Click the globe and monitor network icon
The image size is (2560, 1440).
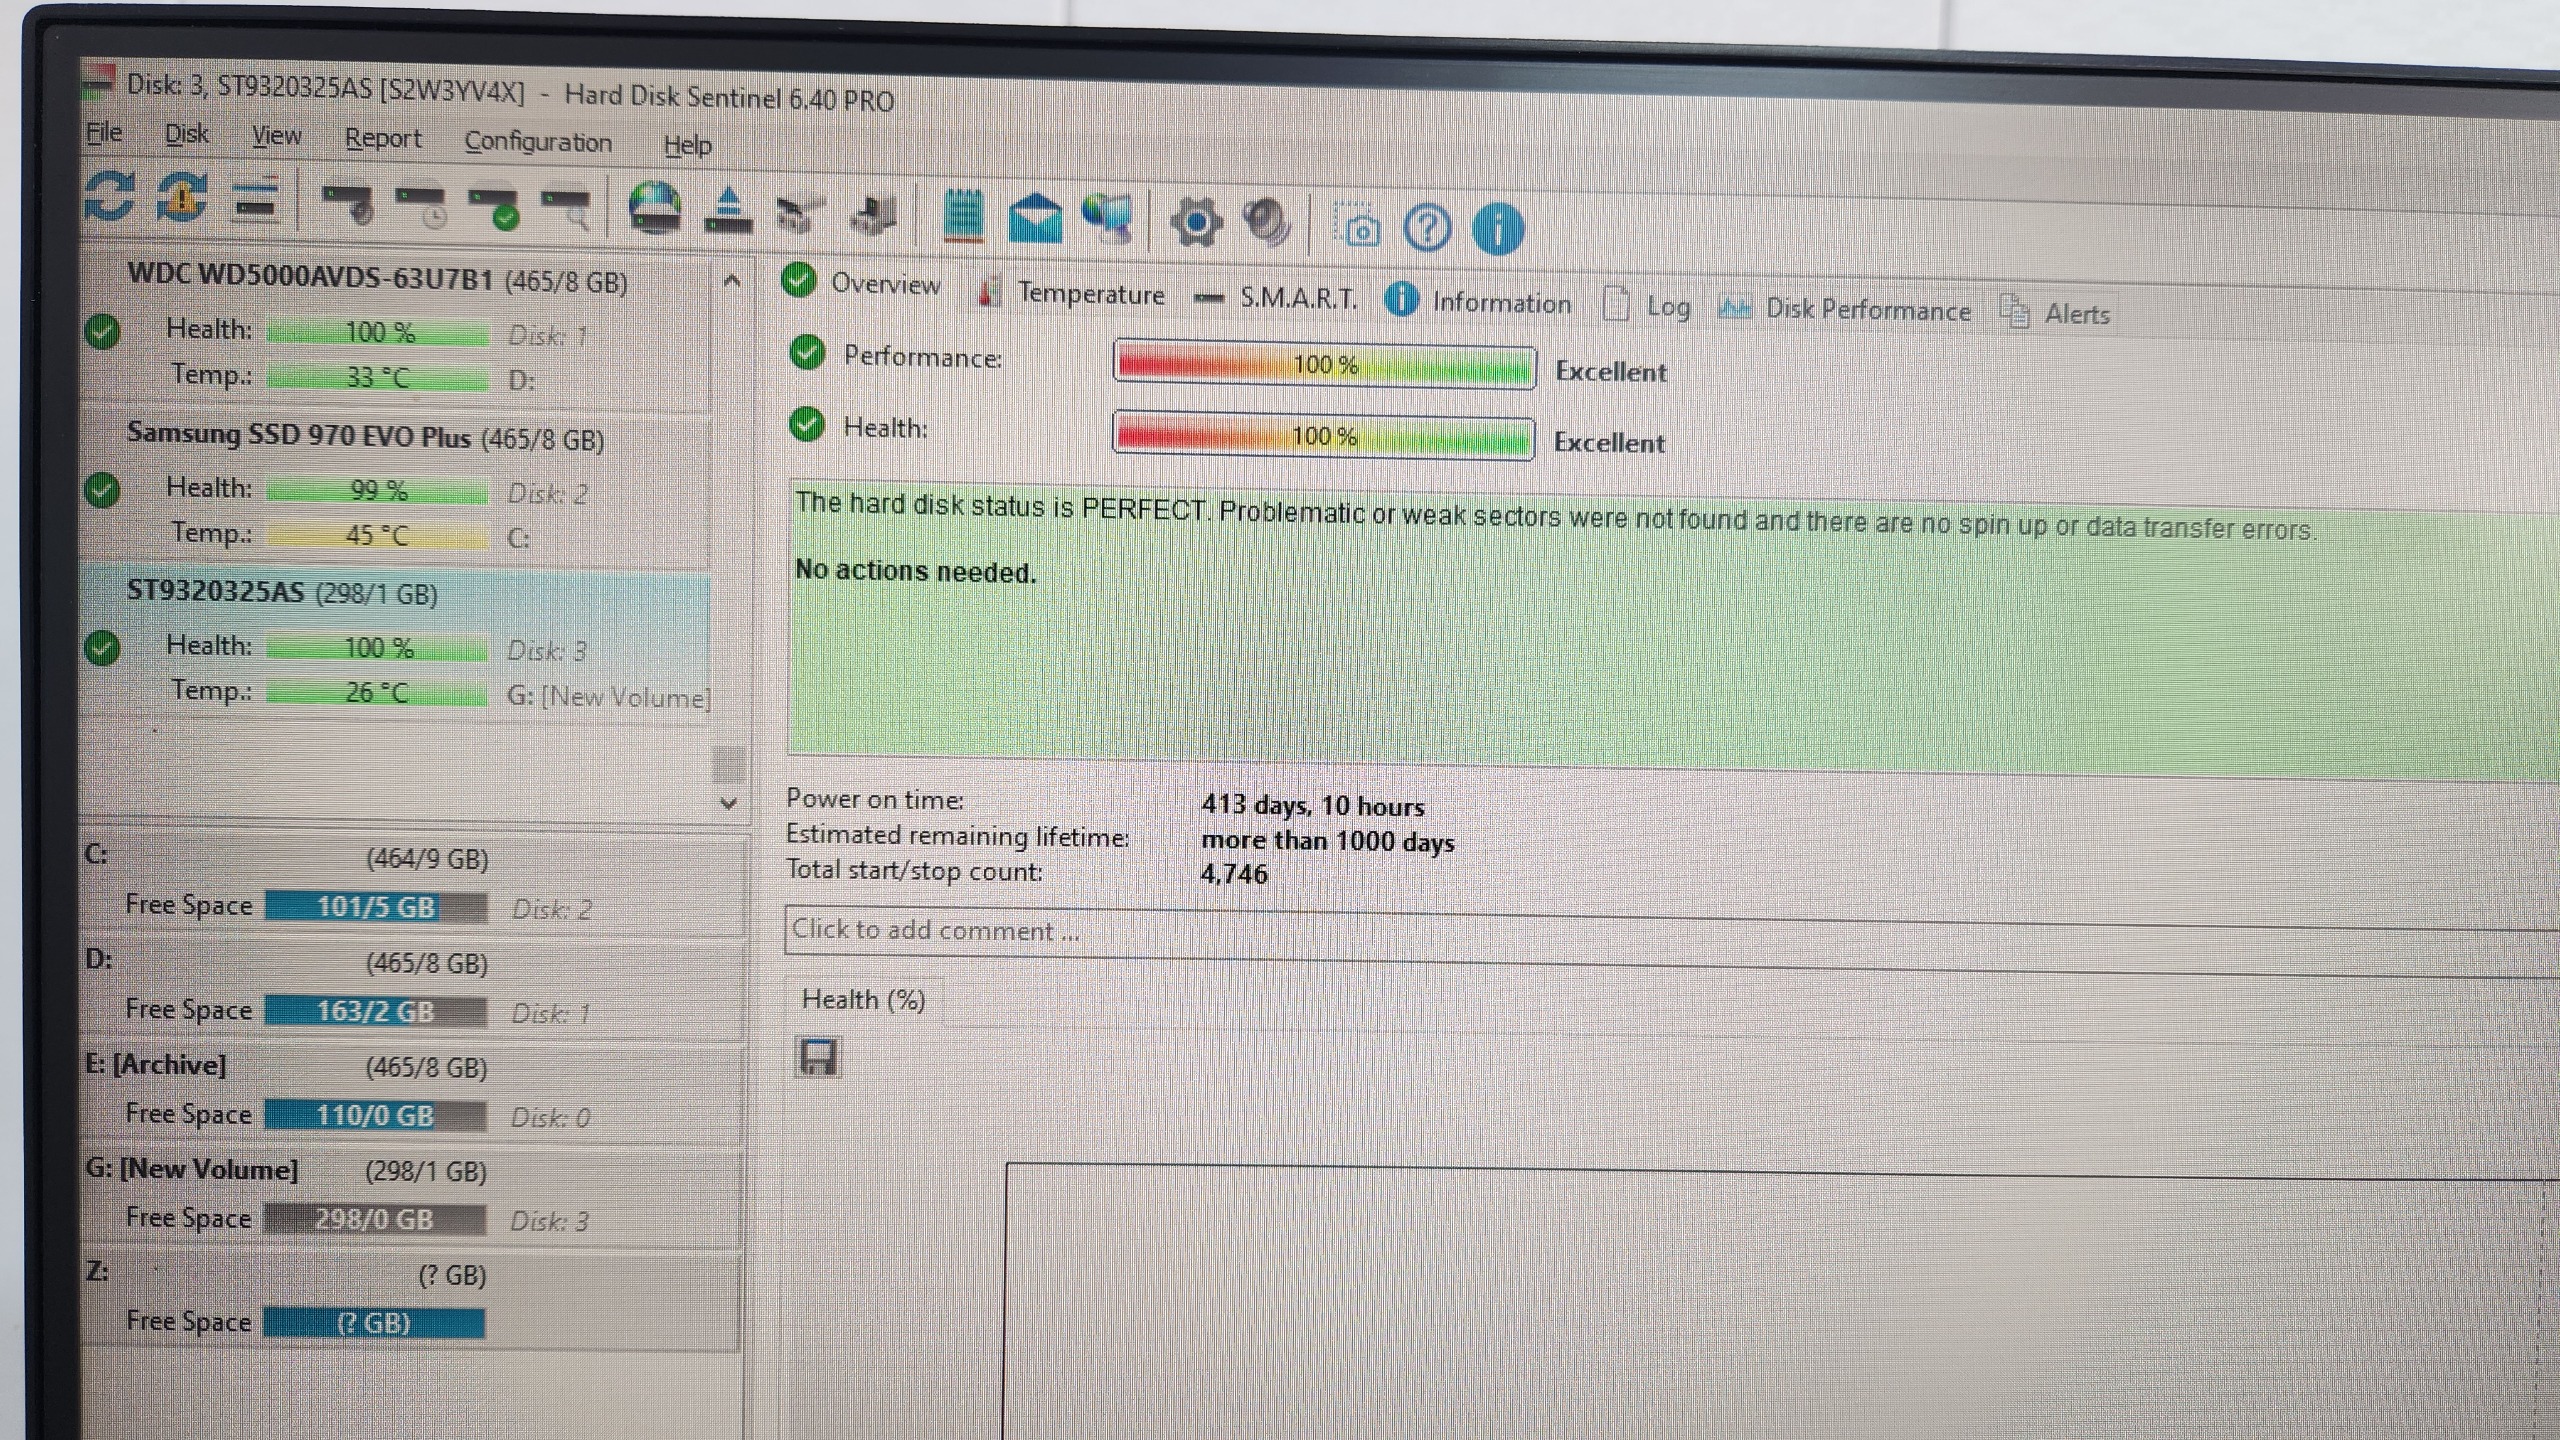[1107, 220]
